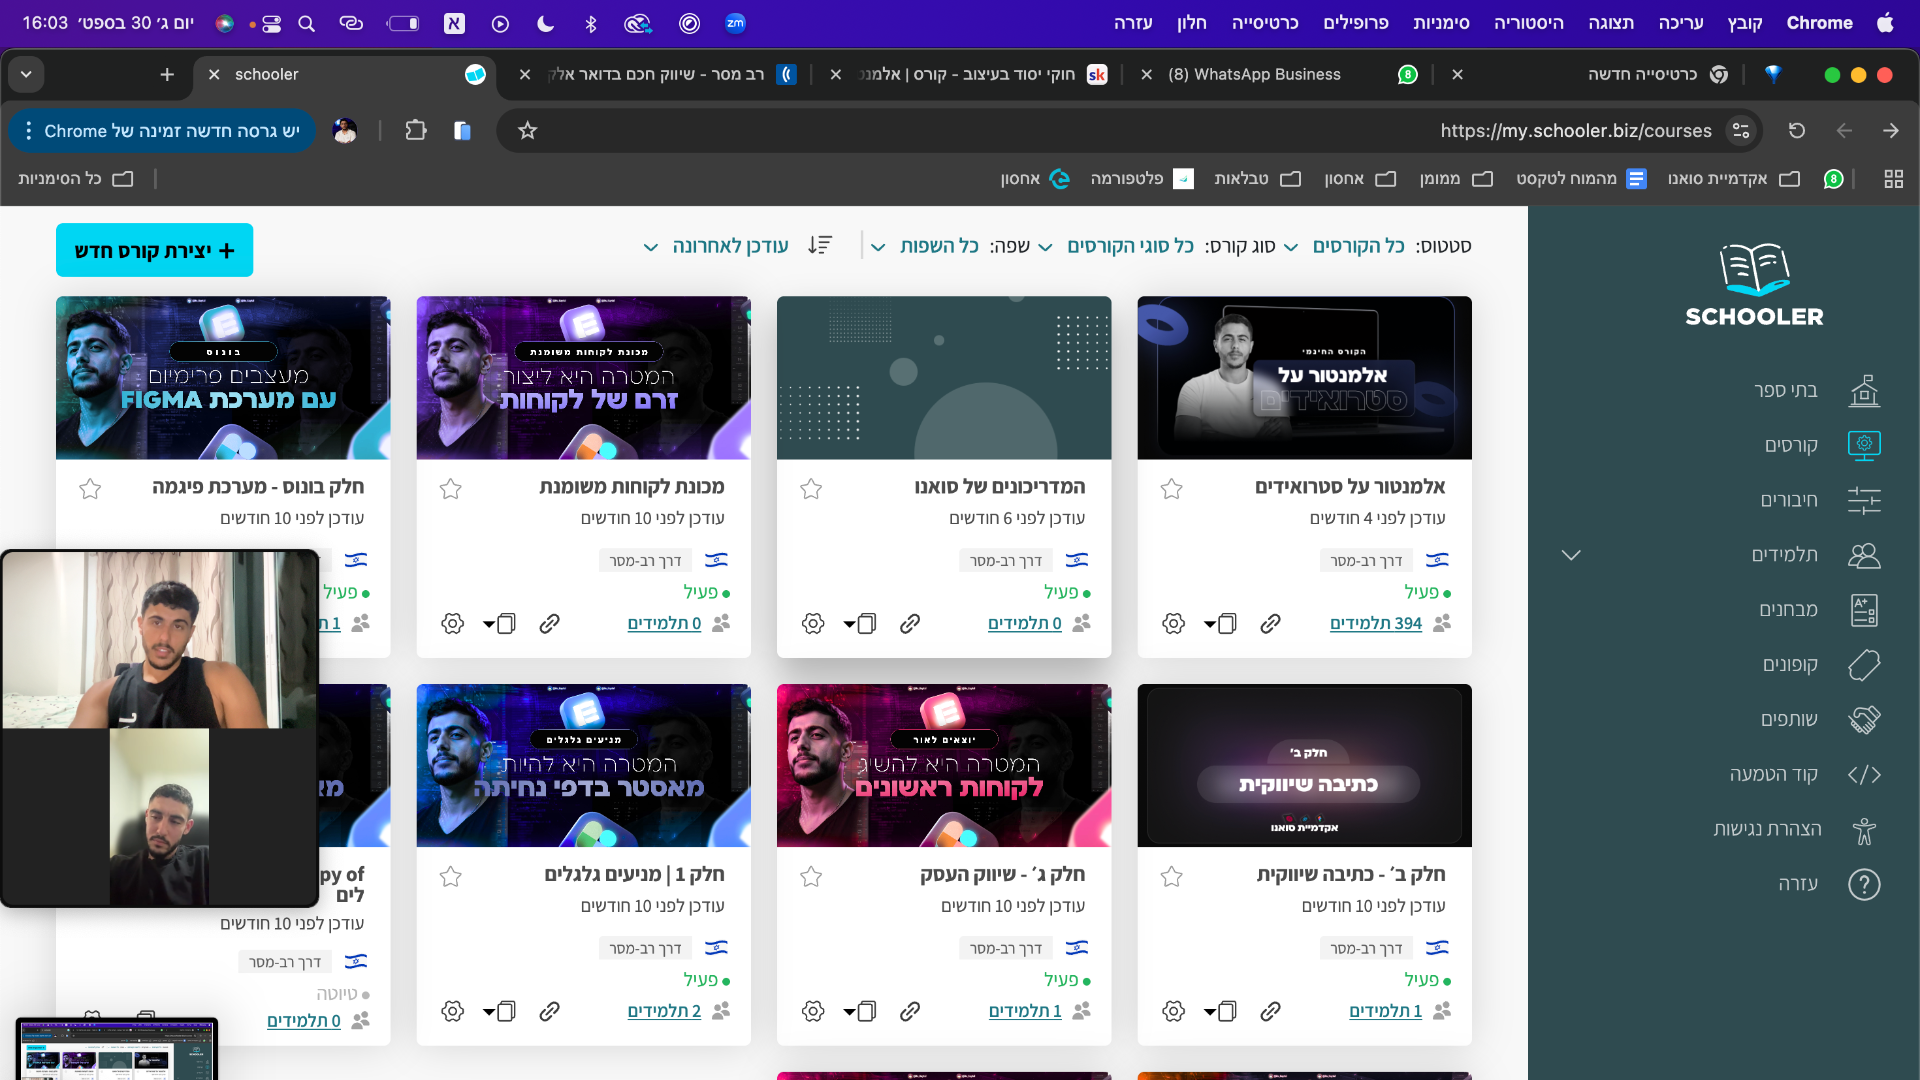The width and height of the screenshot is (1920, 1080).
Task: Open the היסטוריה menu in menu bar
Action: (x=1528, y=23)
